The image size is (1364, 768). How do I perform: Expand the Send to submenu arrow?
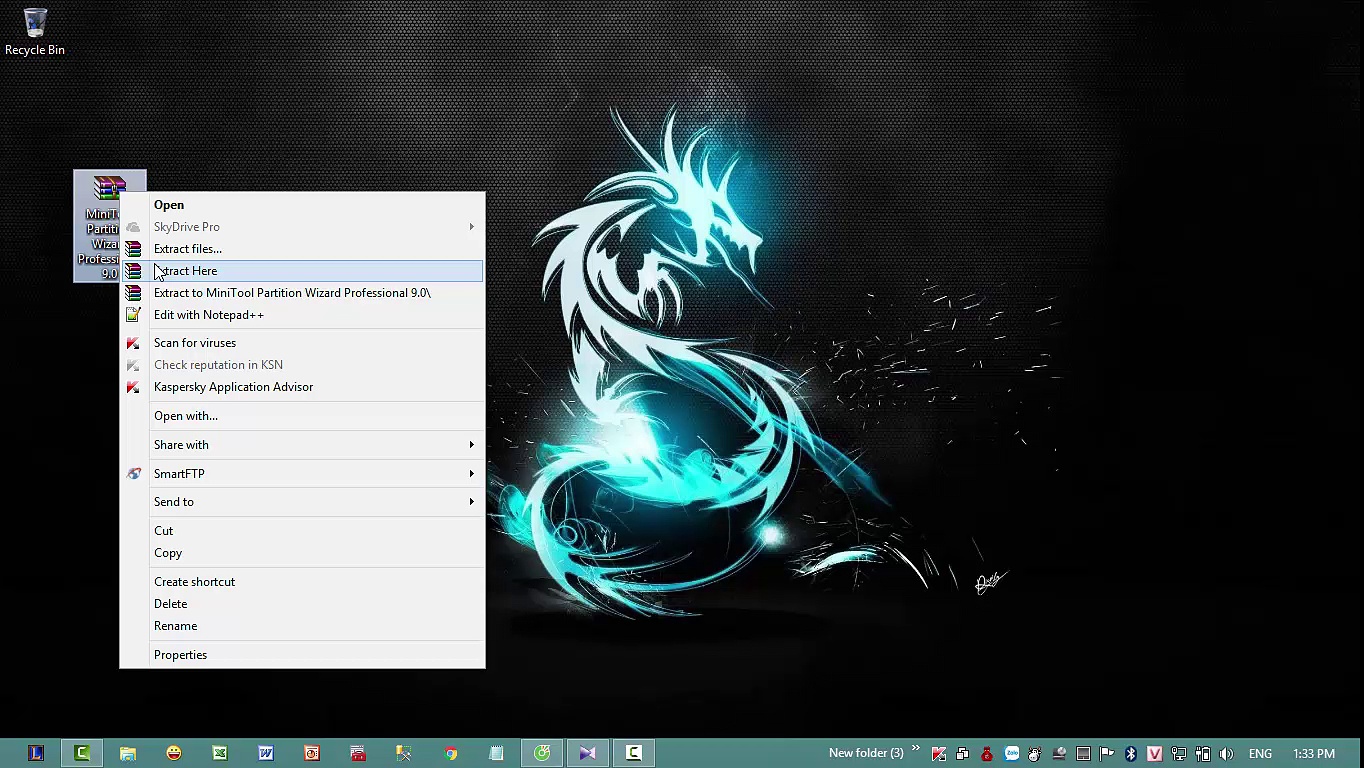point(471,502)
